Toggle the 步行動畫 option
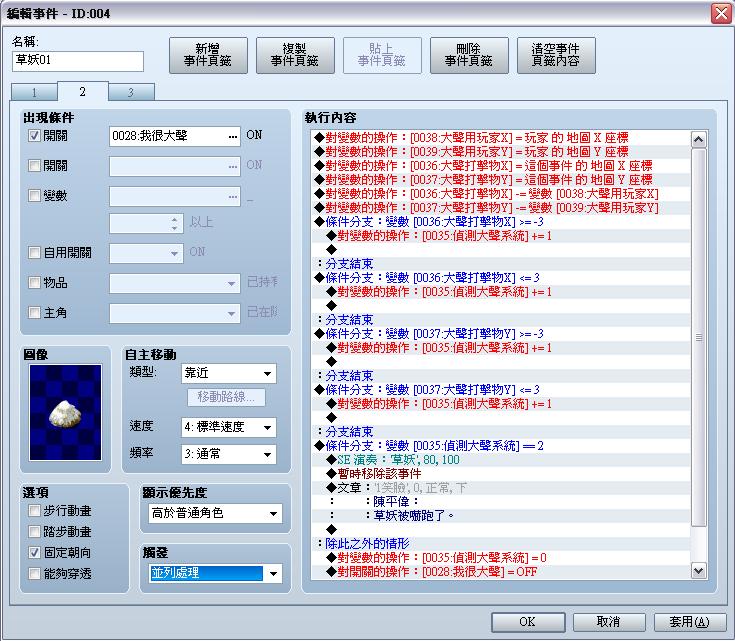The image size is (735, 641). point(34,511)
